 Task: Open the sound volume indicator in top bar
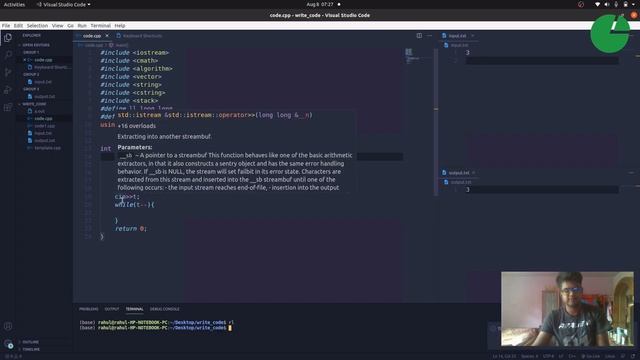coord(607,4)
